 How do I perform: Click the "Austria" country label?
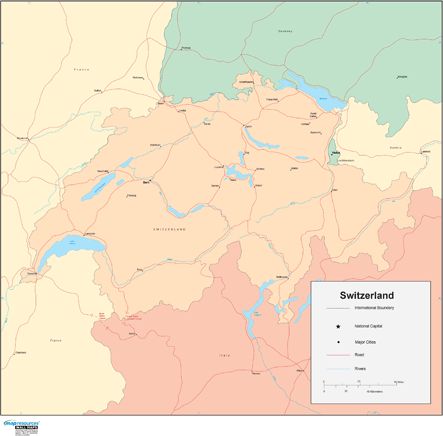[x=396, y=148]
